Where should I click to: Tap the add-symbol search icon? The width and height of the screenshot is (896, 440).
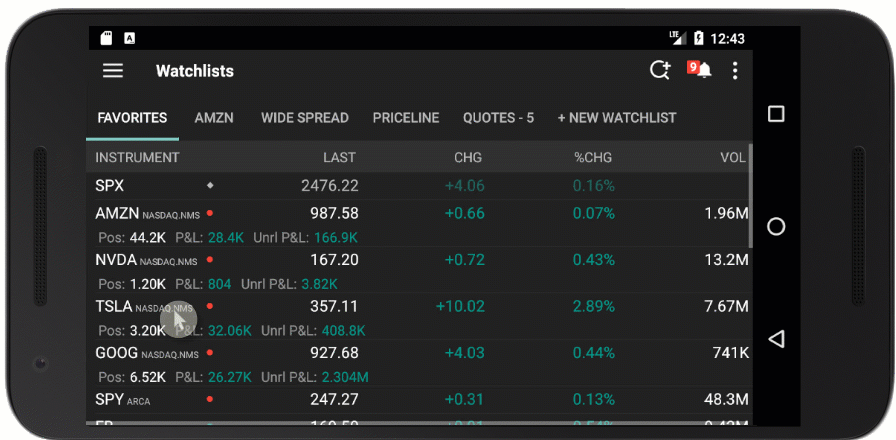click(x=660, y=70)
